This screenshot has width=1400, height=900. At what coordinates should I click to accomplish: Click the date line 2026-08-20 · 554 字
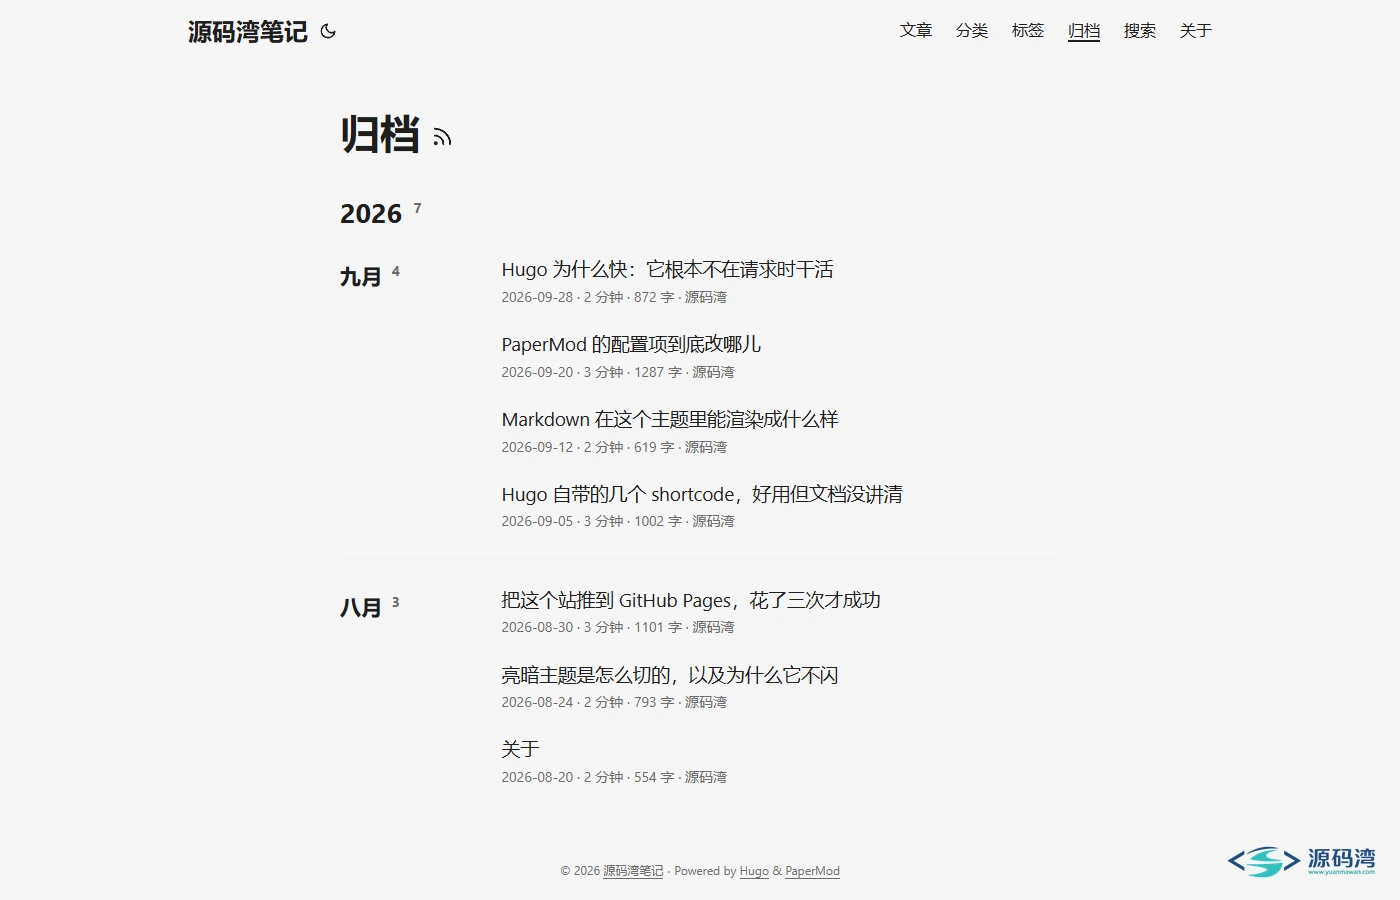(x=614, y=777)
